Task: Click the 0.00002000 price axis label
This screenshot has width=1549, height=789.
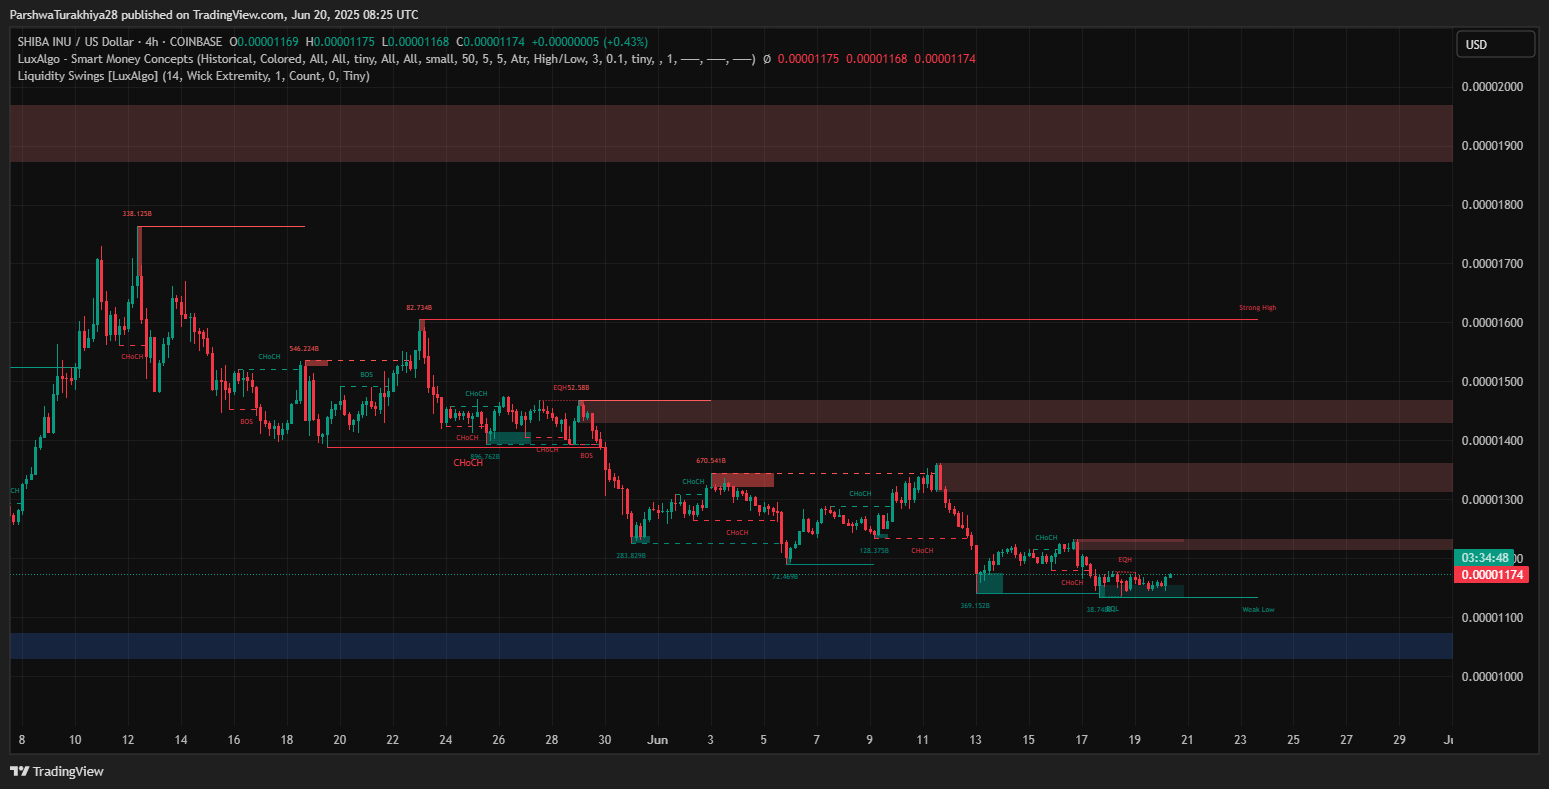Action: pos(1492,87)
